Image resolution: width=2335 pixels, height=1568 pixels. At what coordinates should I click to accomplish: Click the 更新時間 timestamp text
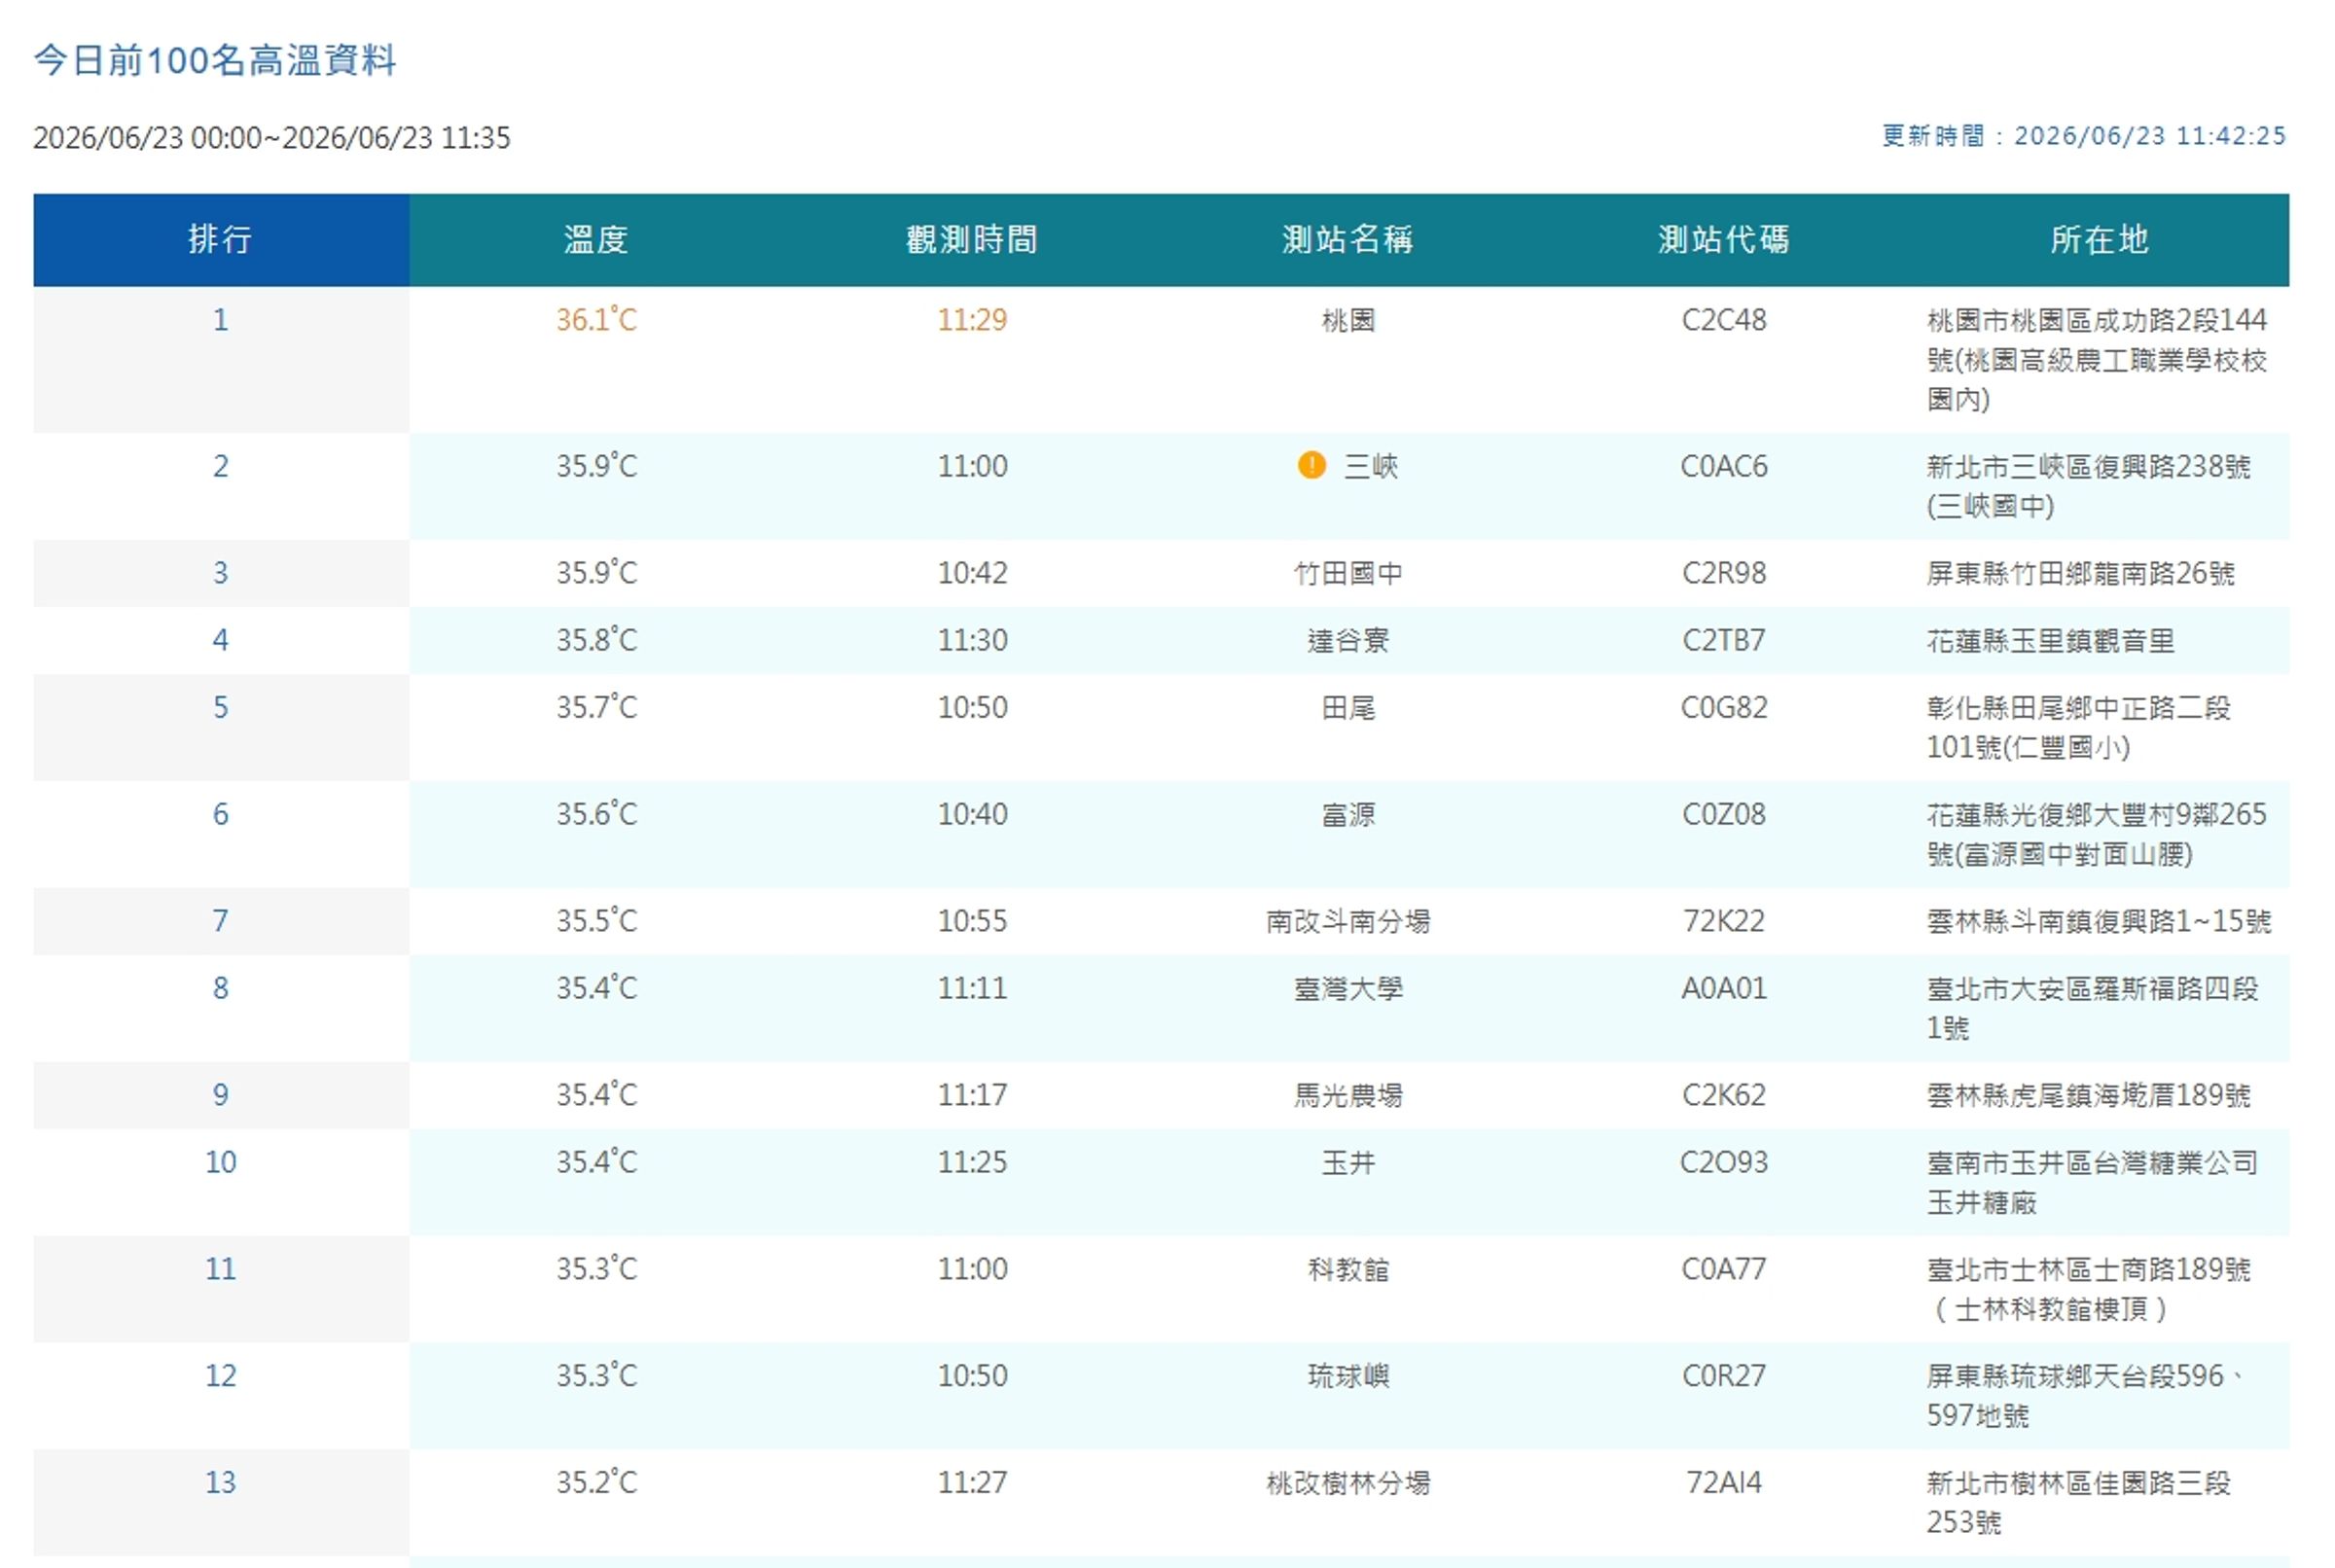tap(2084, 136)
